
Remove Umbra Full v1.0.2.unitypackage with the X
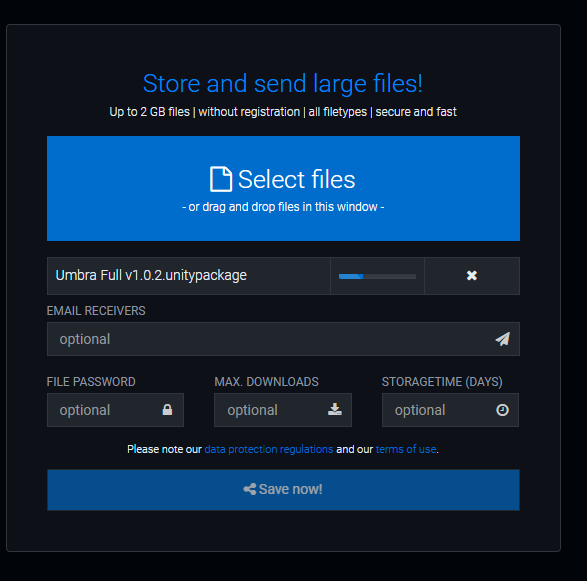472,276
